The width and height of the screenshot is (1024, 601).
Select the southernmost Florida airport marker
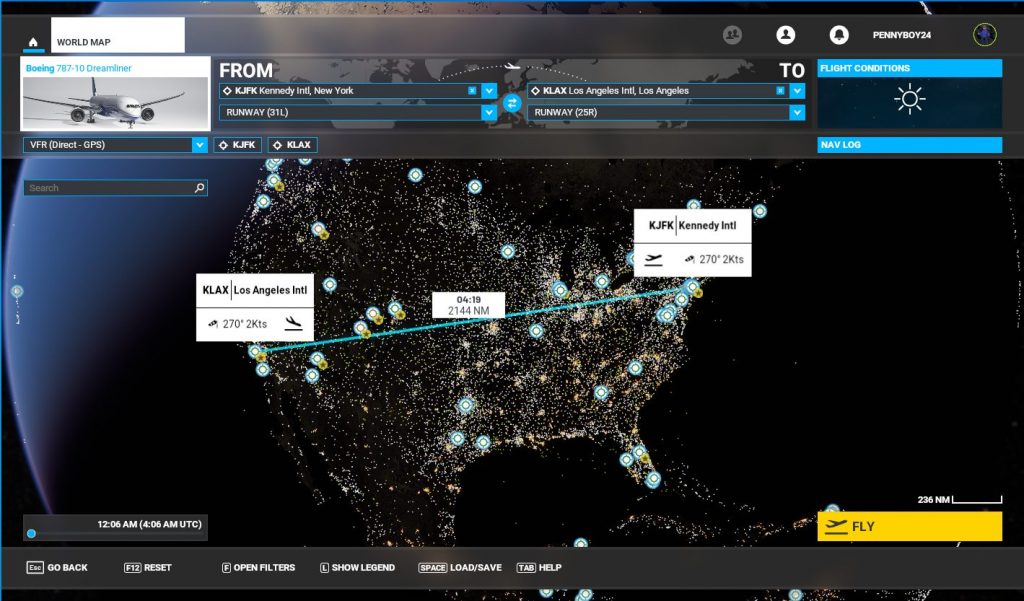click(653, 479)
